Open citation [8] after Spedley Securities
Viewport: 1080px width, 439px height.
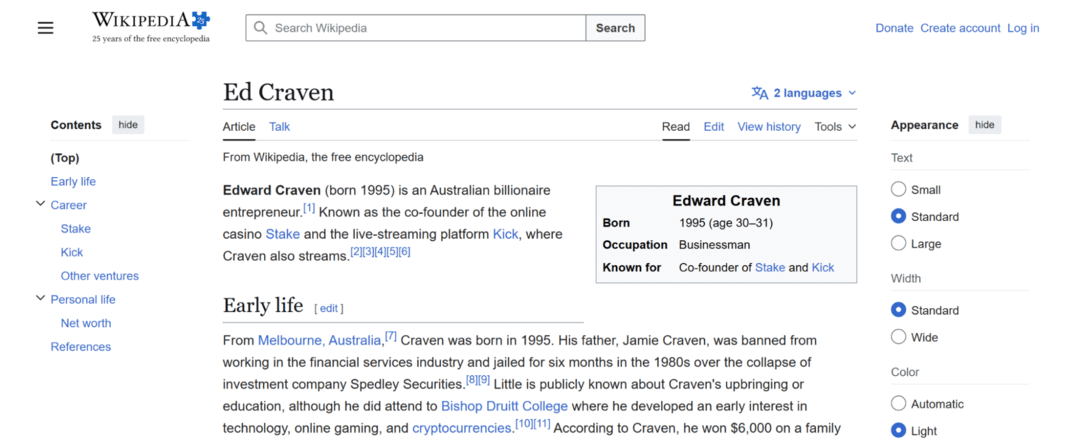point(472,380)
